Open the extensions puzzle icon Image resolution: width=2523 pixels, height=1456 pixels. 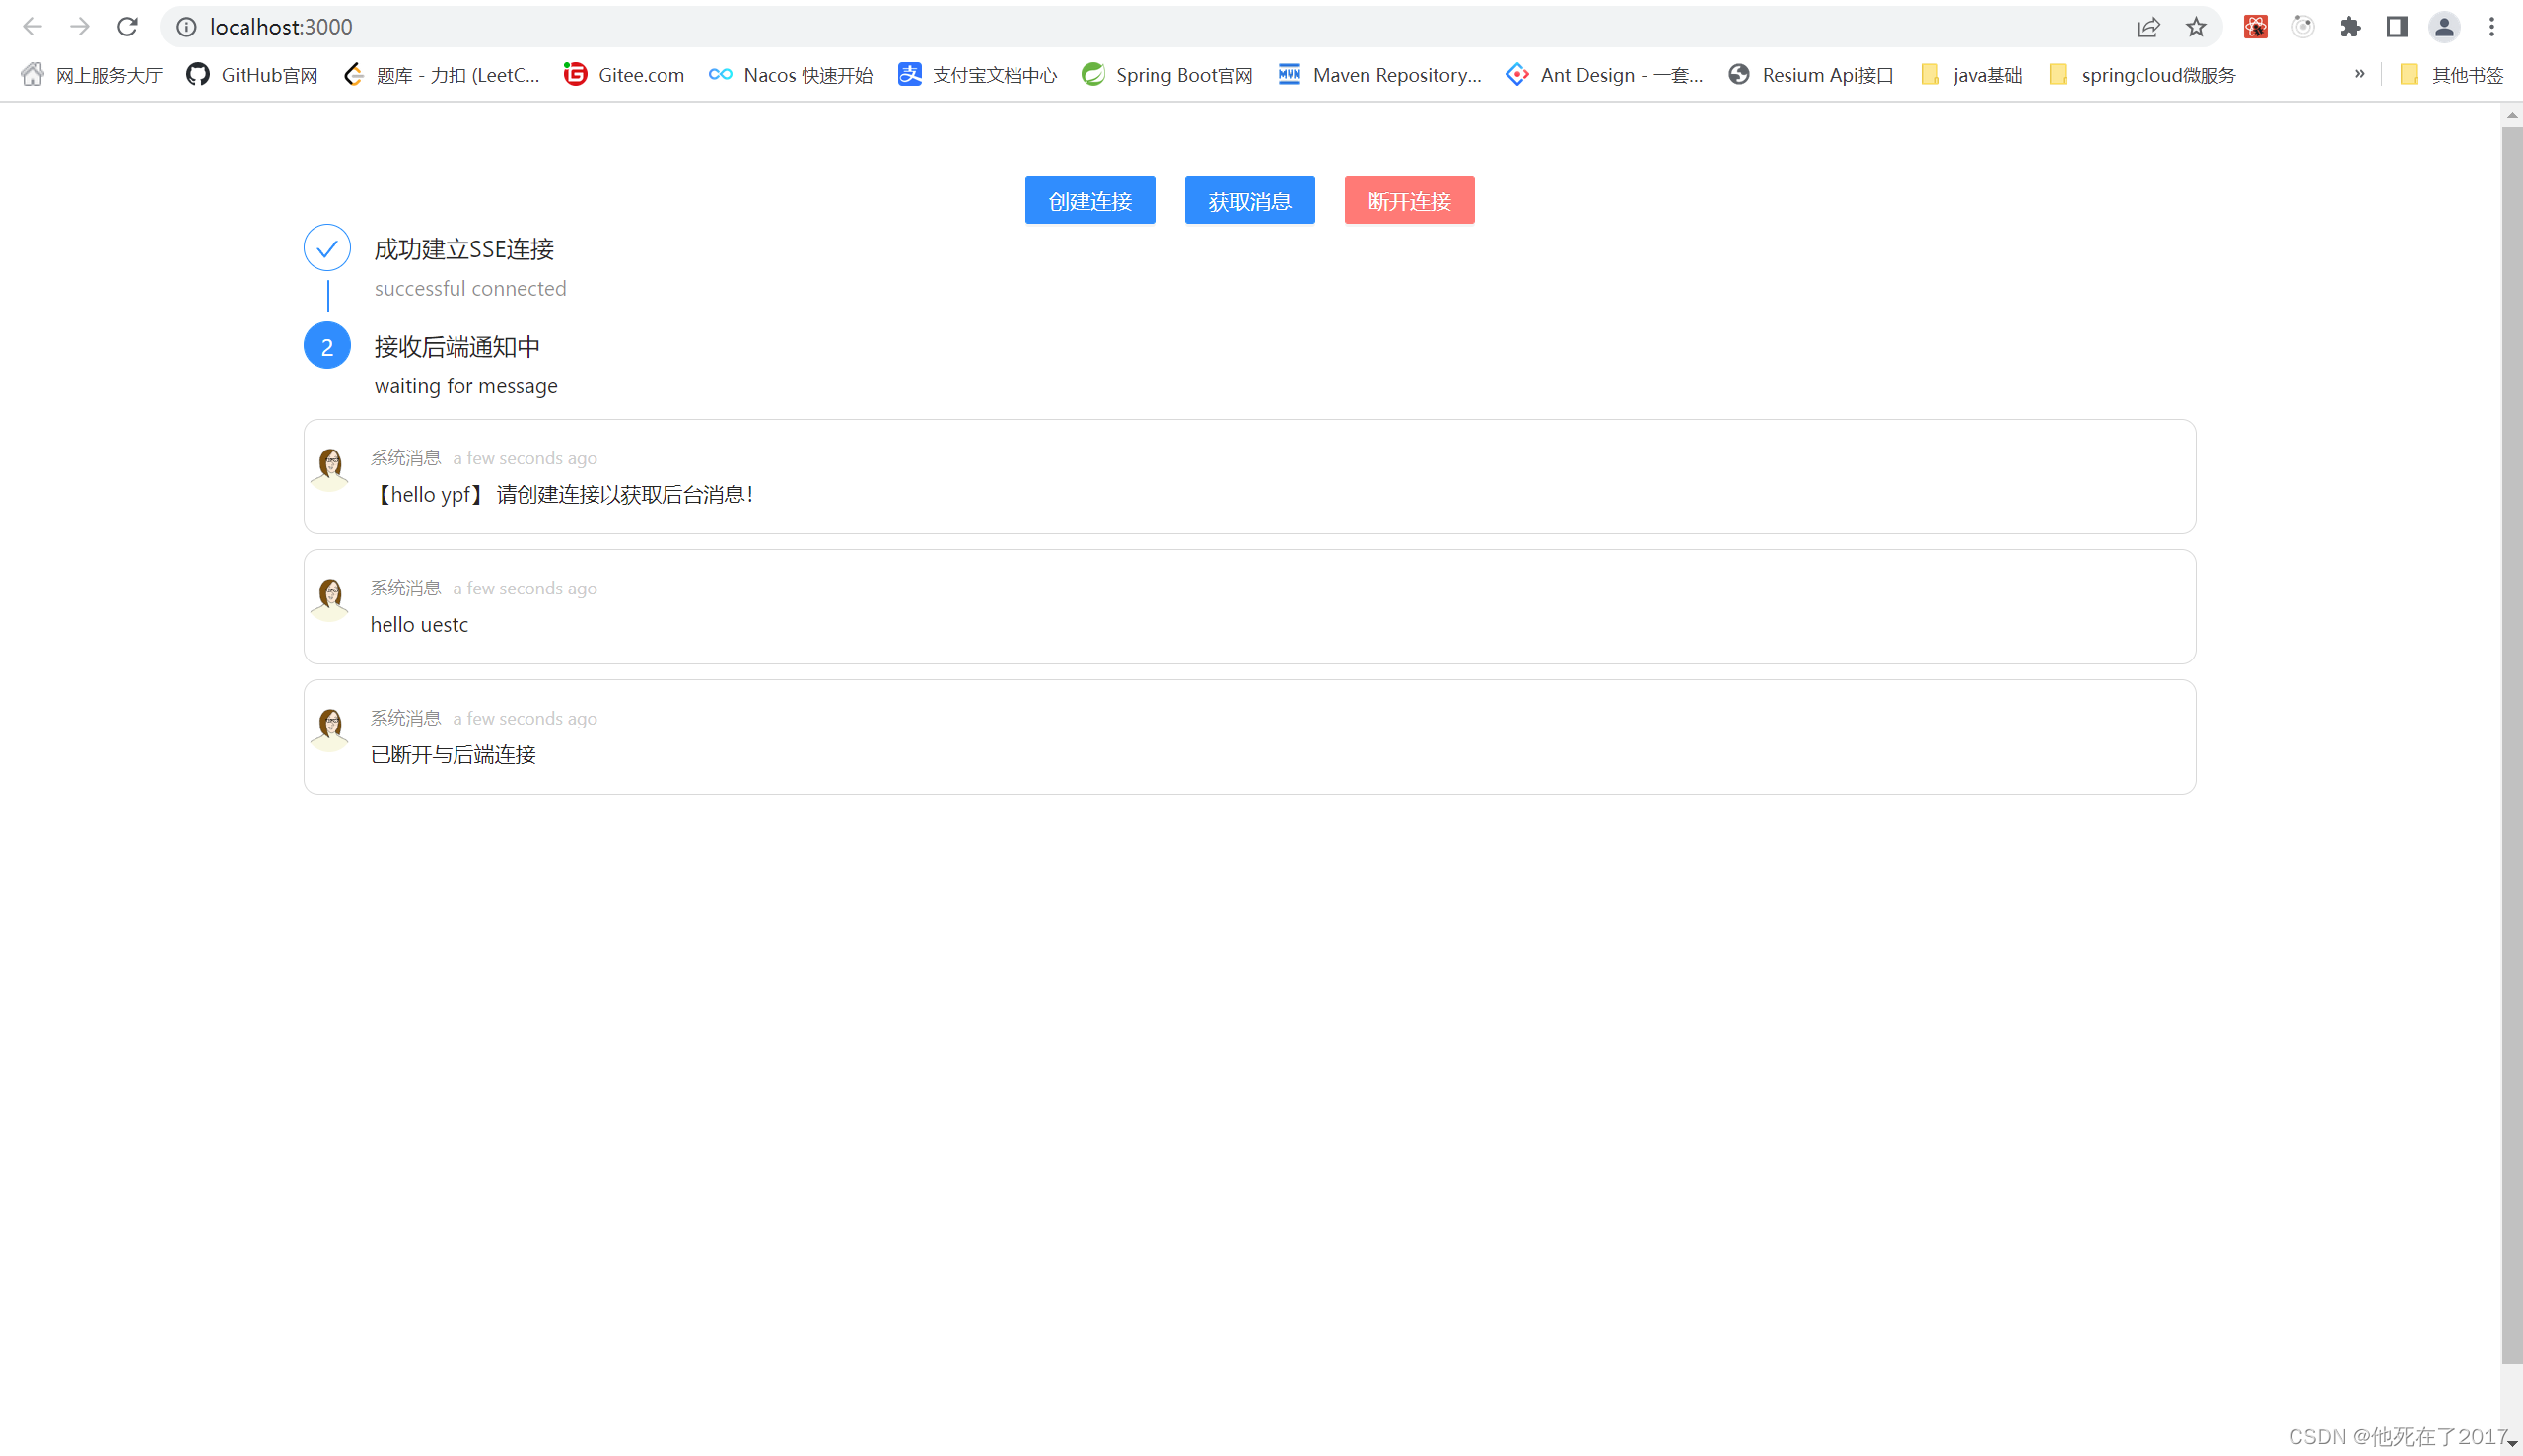click(x=2350, y=27)
